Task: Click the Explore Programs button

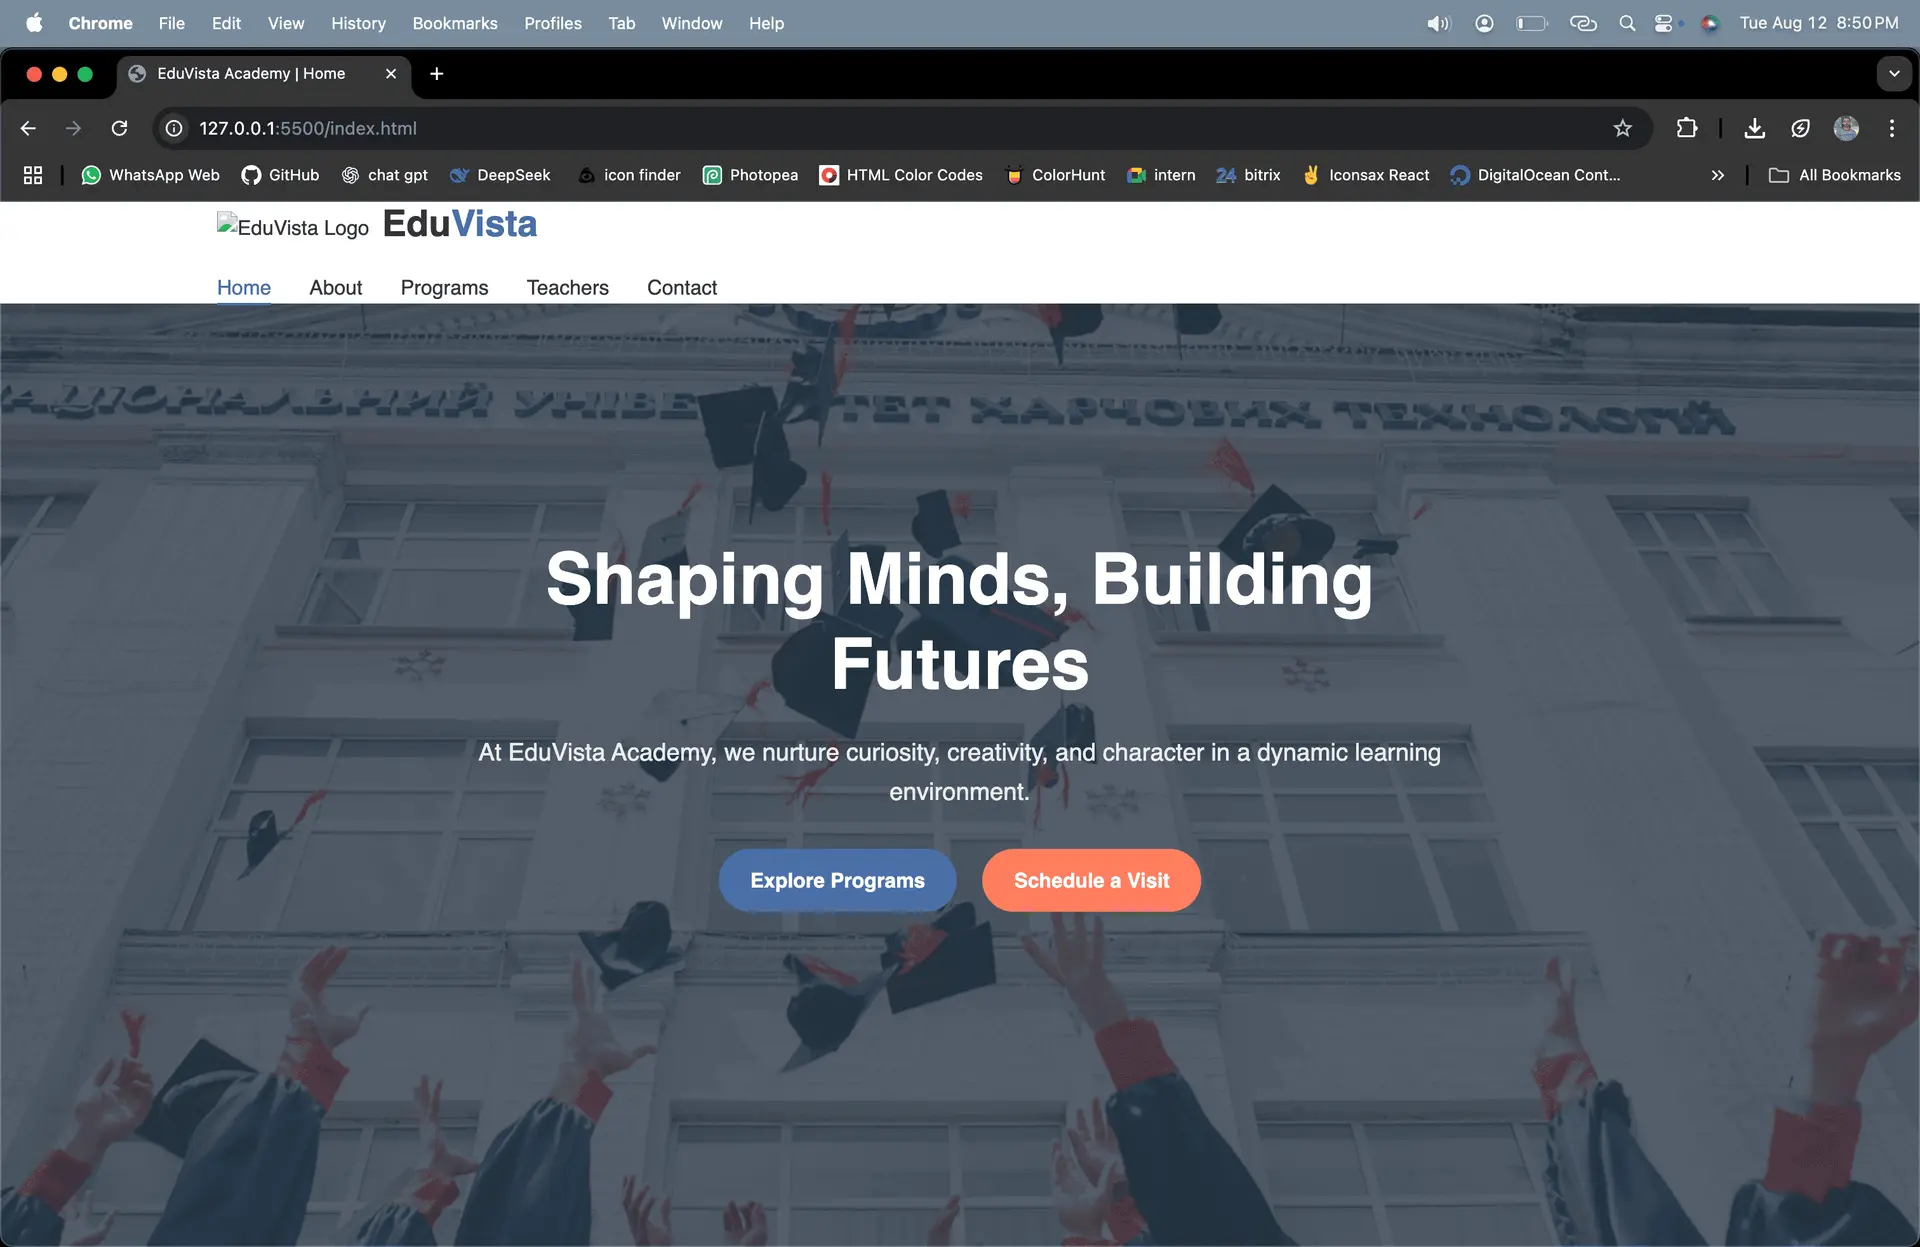Action: pyautogui.click(x=837, y=880)
